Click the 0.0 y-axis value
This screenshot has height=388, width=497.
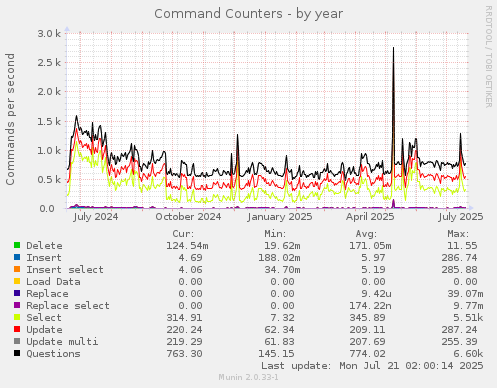tap(47, 209)
